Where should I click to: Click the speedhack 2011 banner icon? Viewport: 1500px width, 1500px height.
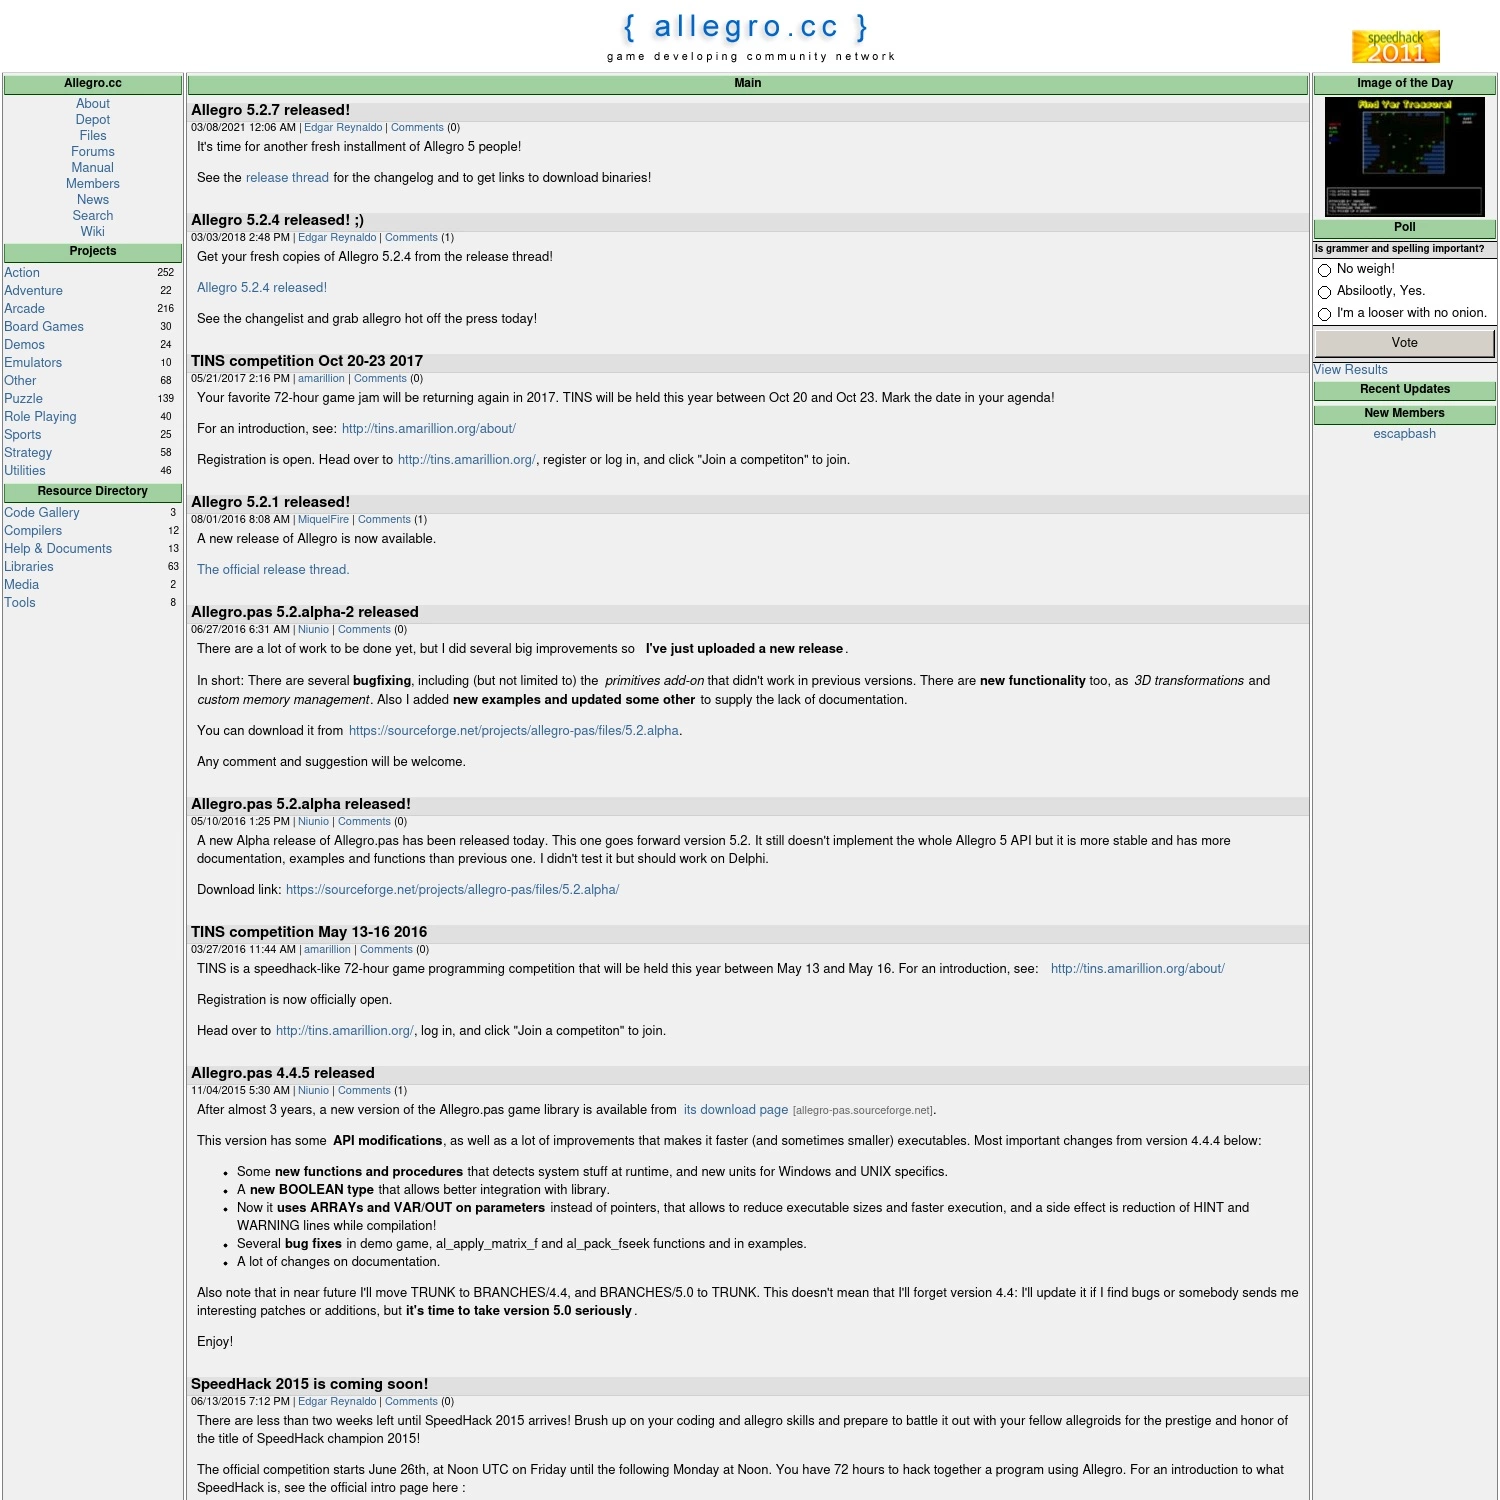click(1395, 47)
